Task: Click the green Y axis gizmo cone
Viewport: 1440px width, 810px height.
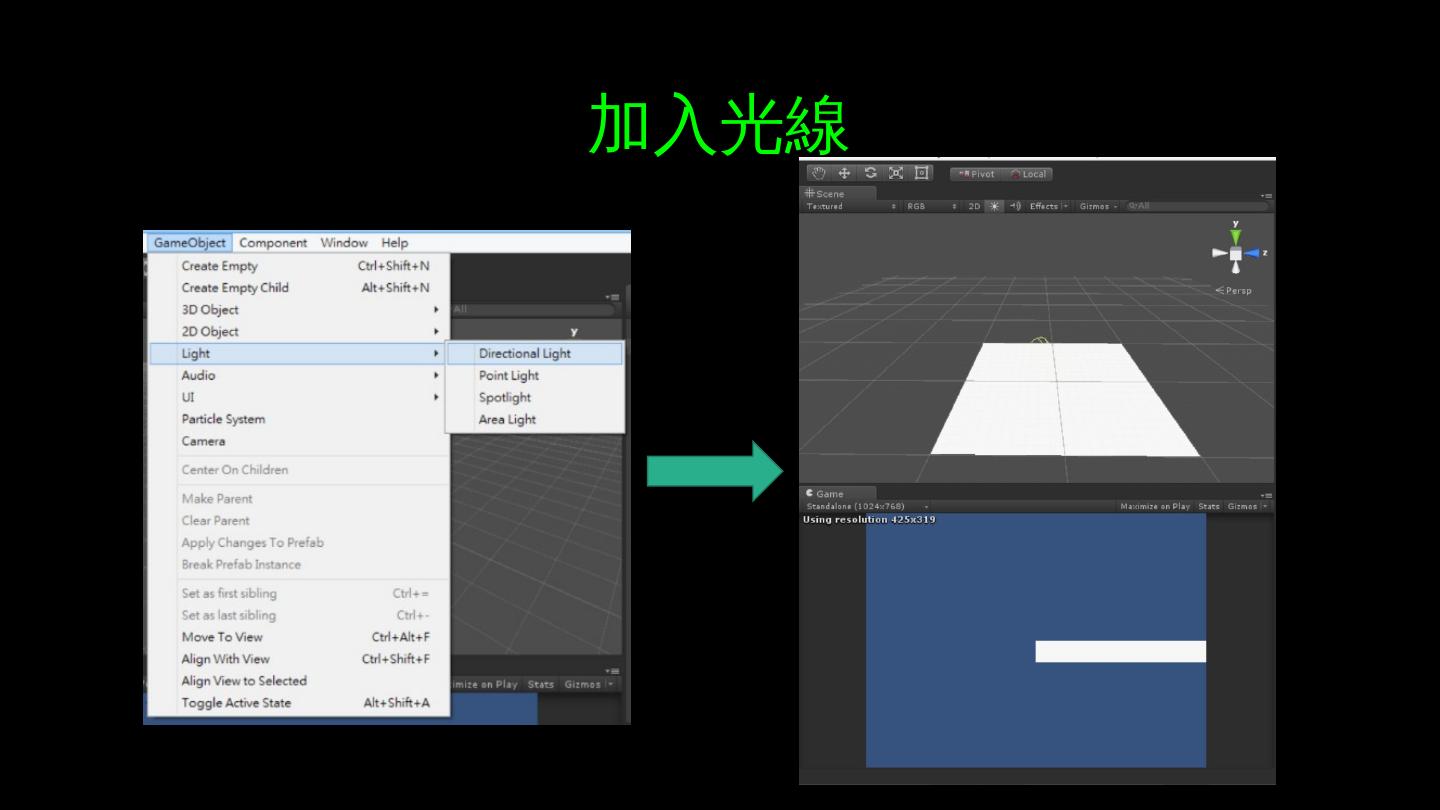Action: [x=1236, y=236]
